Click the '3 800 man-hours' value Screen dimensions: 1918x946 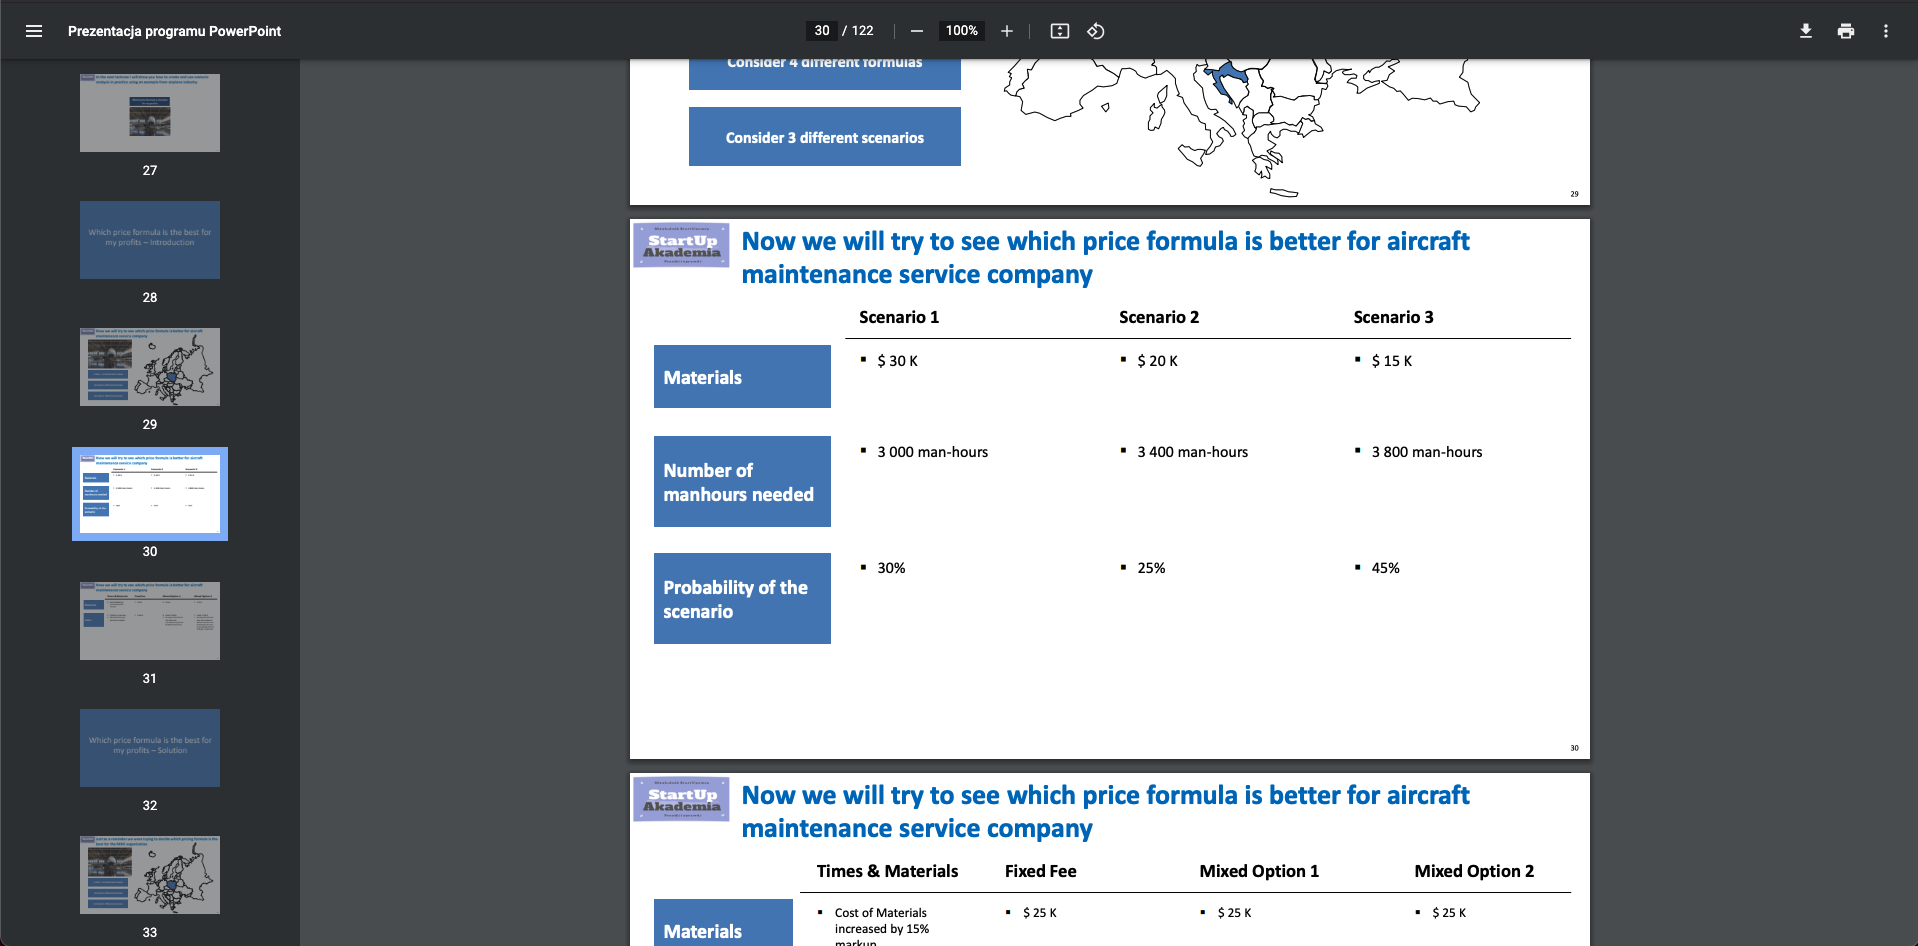tap(1427, 452)
